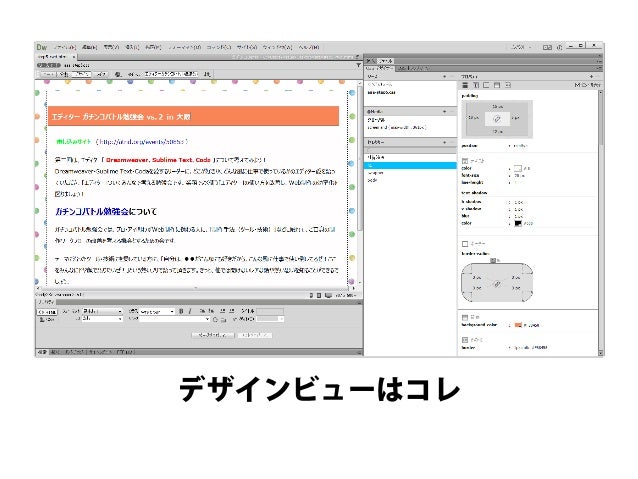Open the workspace switcher dropdown
This screenshot has width=638, height=479.
521,47
